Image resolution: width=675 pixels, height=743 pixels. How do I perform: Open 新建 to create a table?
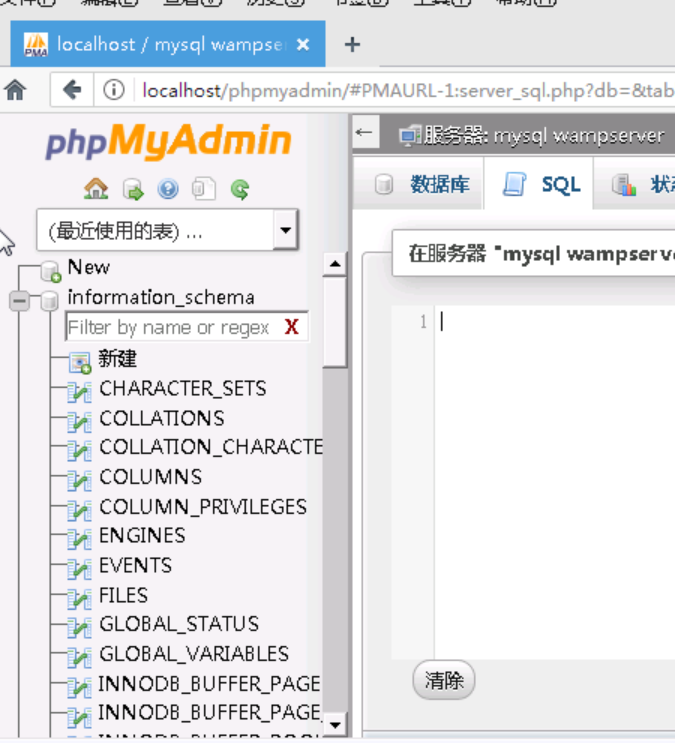click(x=118, y=358)
